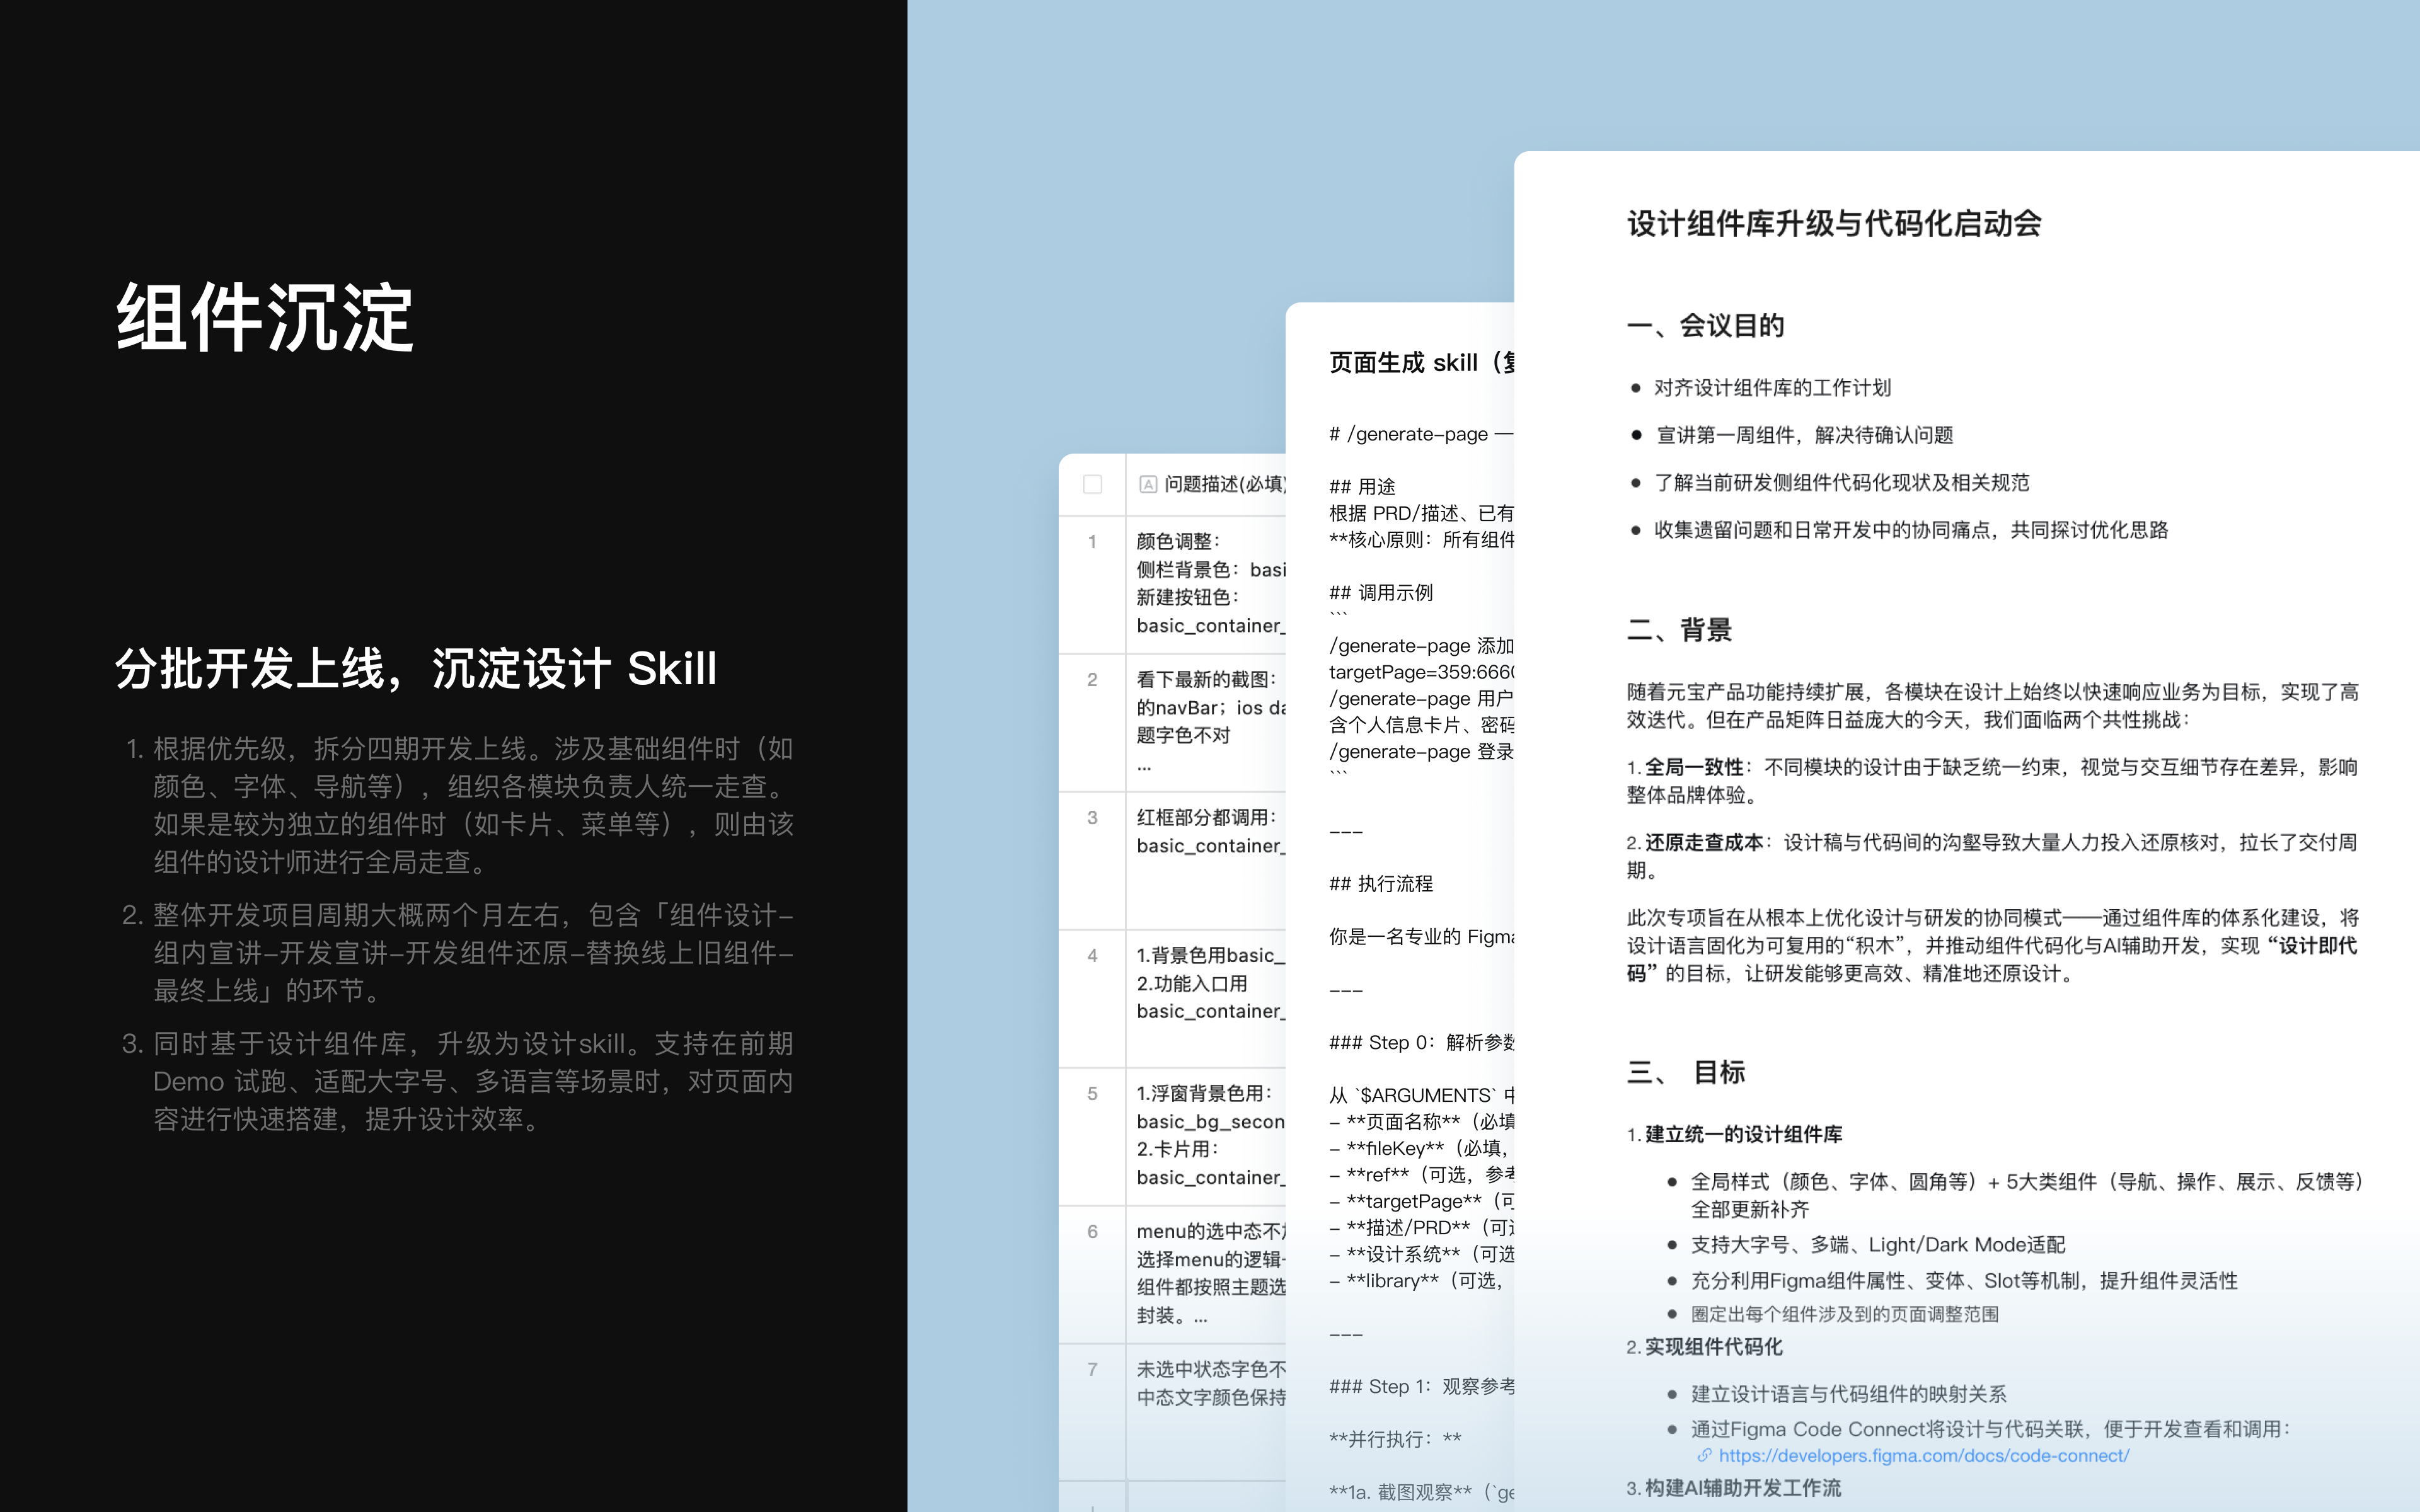Click the cell starting with 红框部分都调用：
2420x1512 pixels.
(1206, 861)
